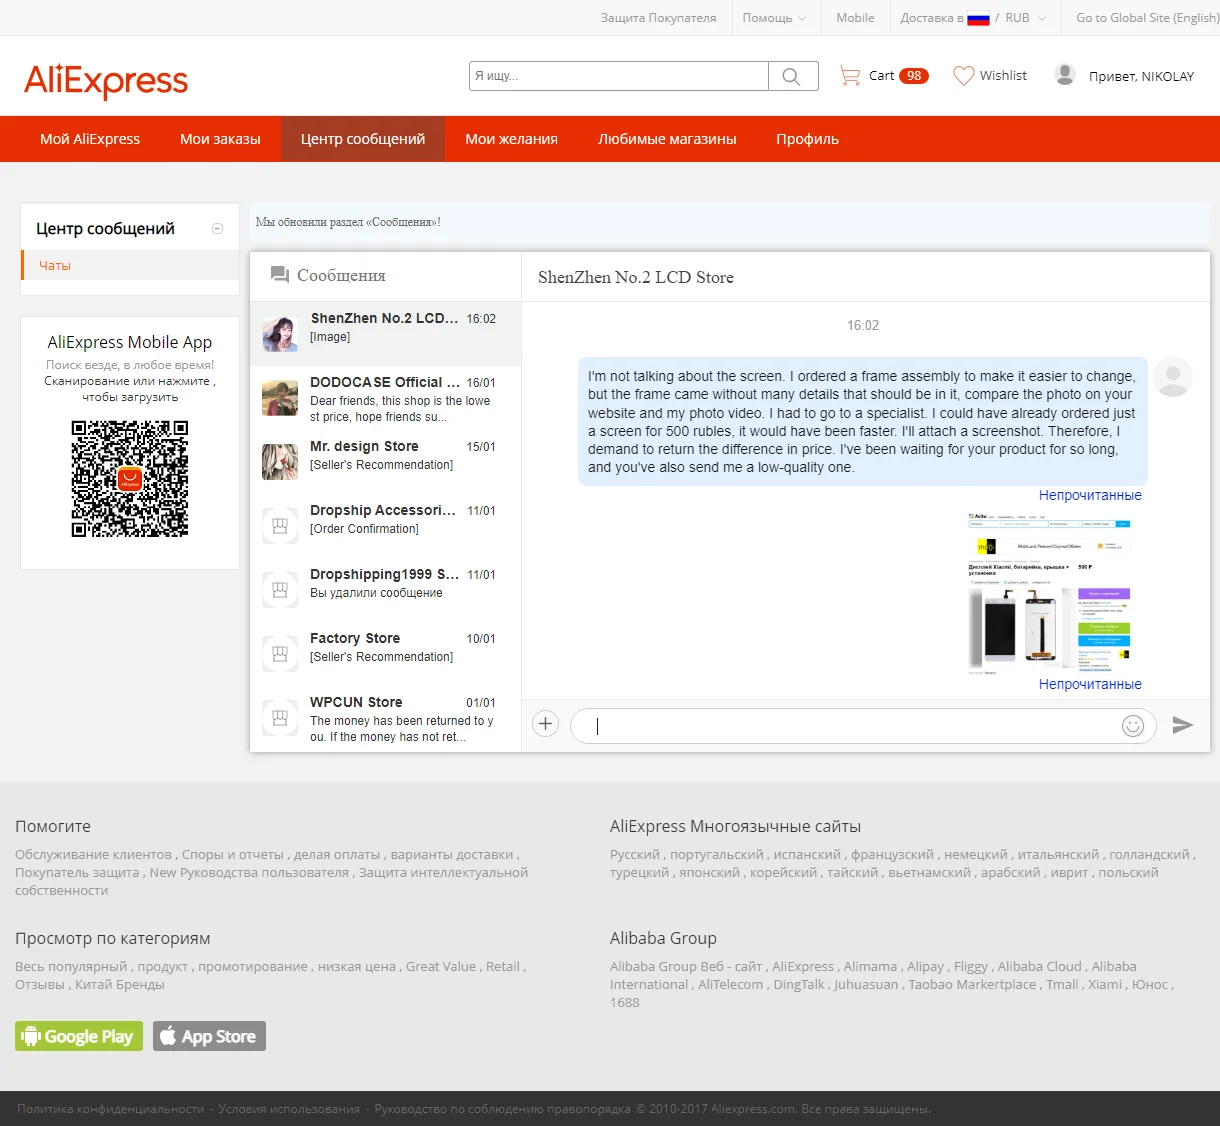Click Китай Бренды footer link
The height and width of the screenshot is (1126, 1220).
[x=120, y=984]
